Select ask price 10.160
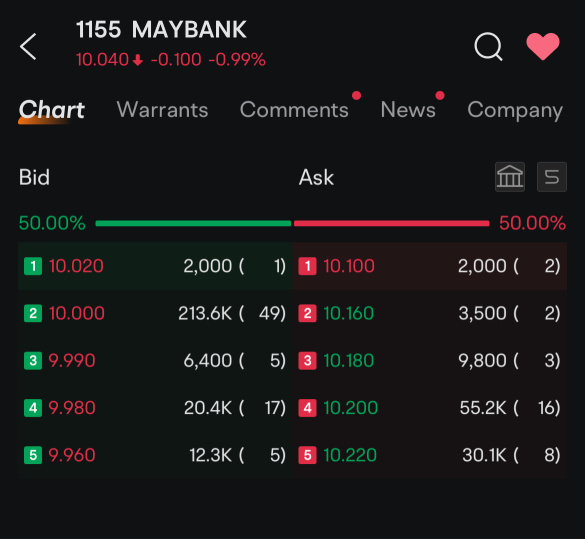This screenshot has height=539, width=585. (x=348, y=313)
